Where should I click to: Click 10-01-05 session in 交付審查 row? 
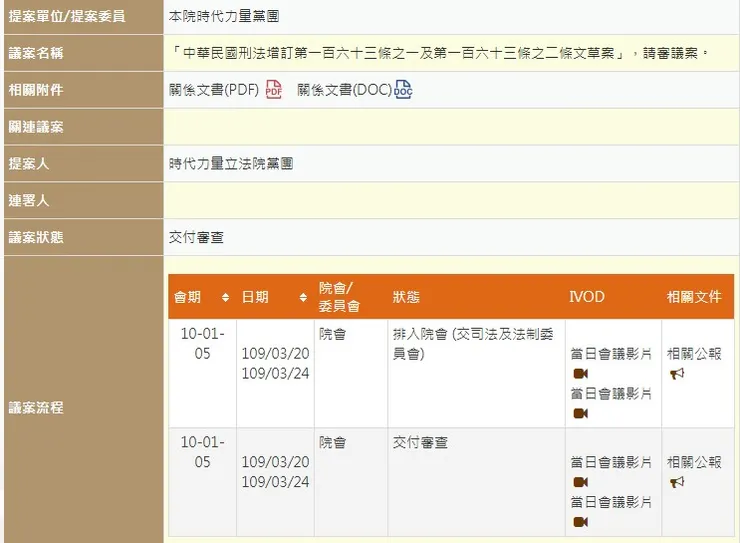point(202,452)
